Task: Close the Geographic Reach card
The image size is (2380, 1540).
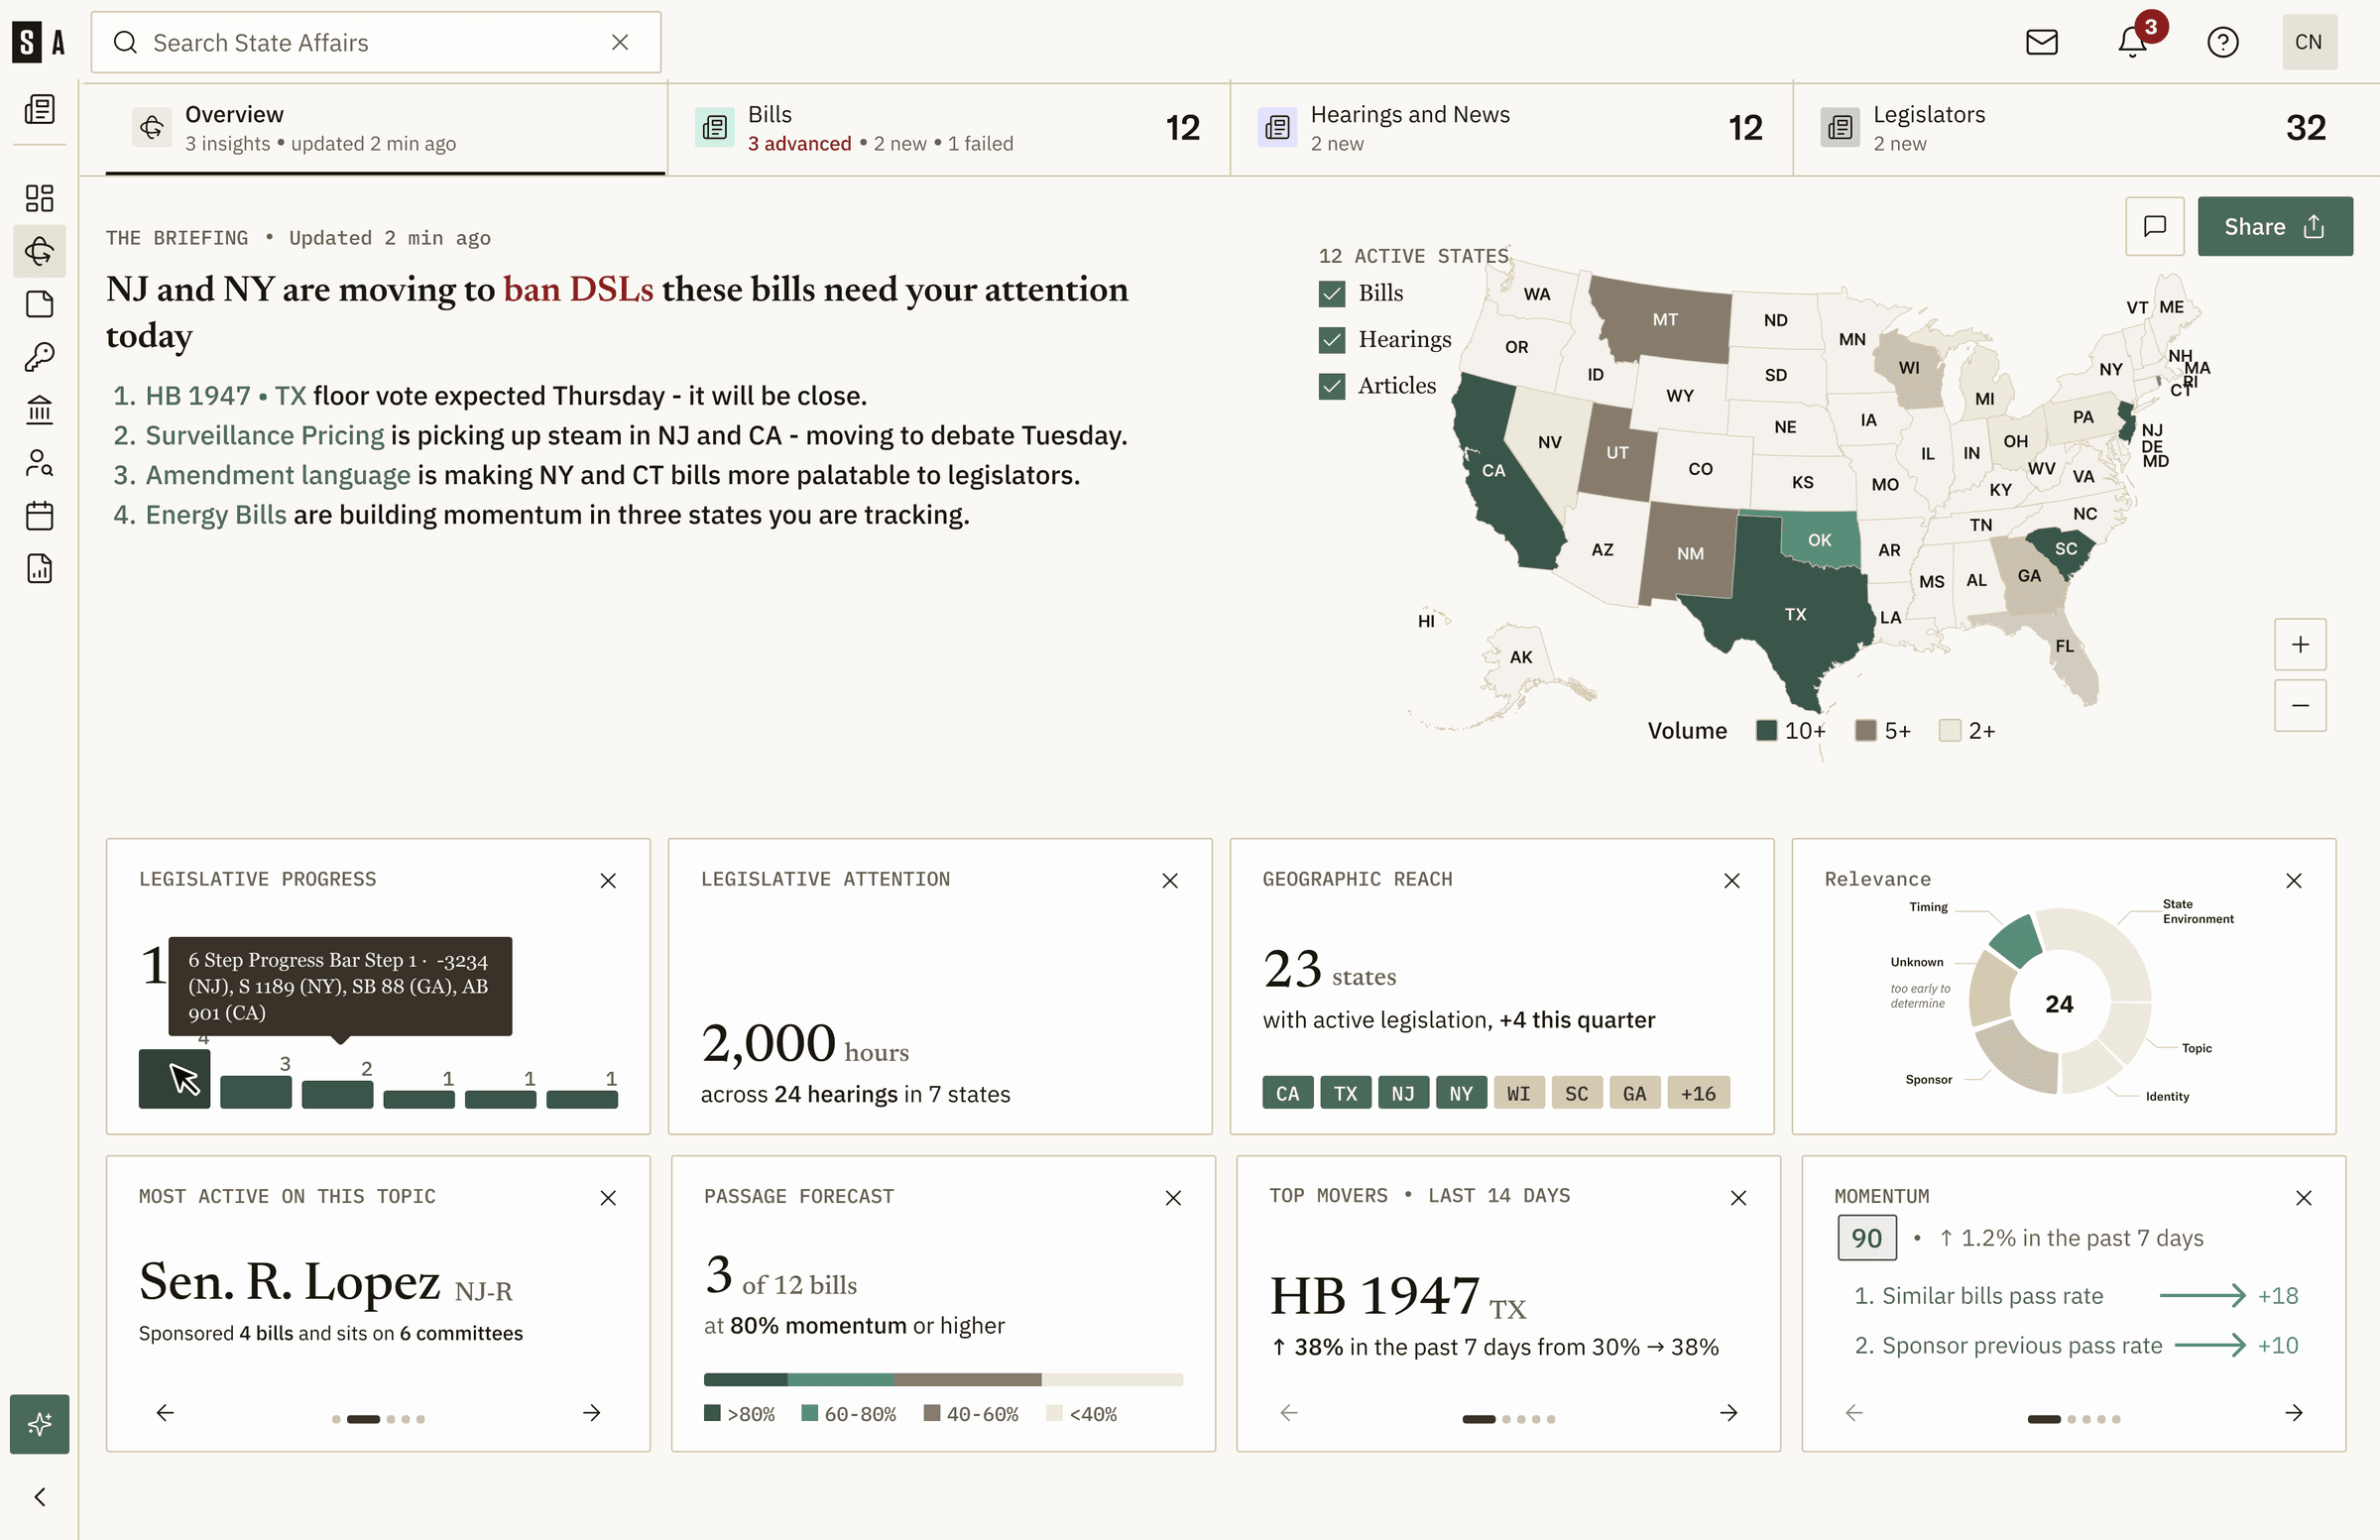Action: [1732, 880]
